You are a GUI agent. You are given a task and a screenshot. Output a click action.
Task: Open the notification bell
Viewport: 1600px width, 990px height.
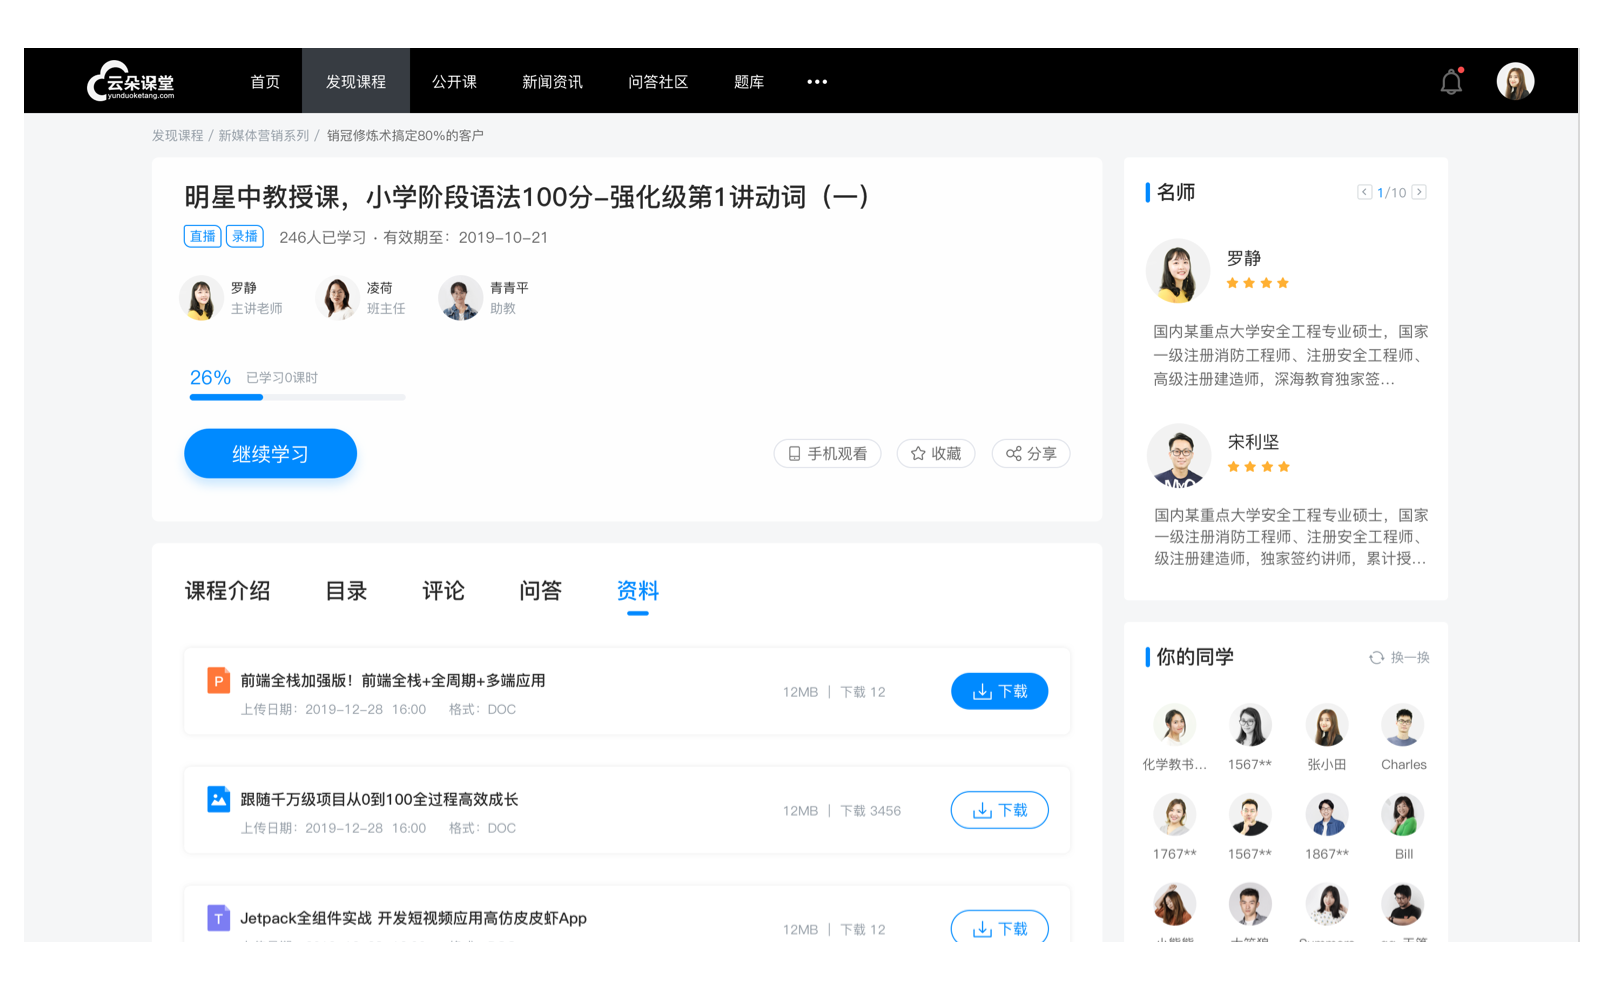[x=1450, y=80]
